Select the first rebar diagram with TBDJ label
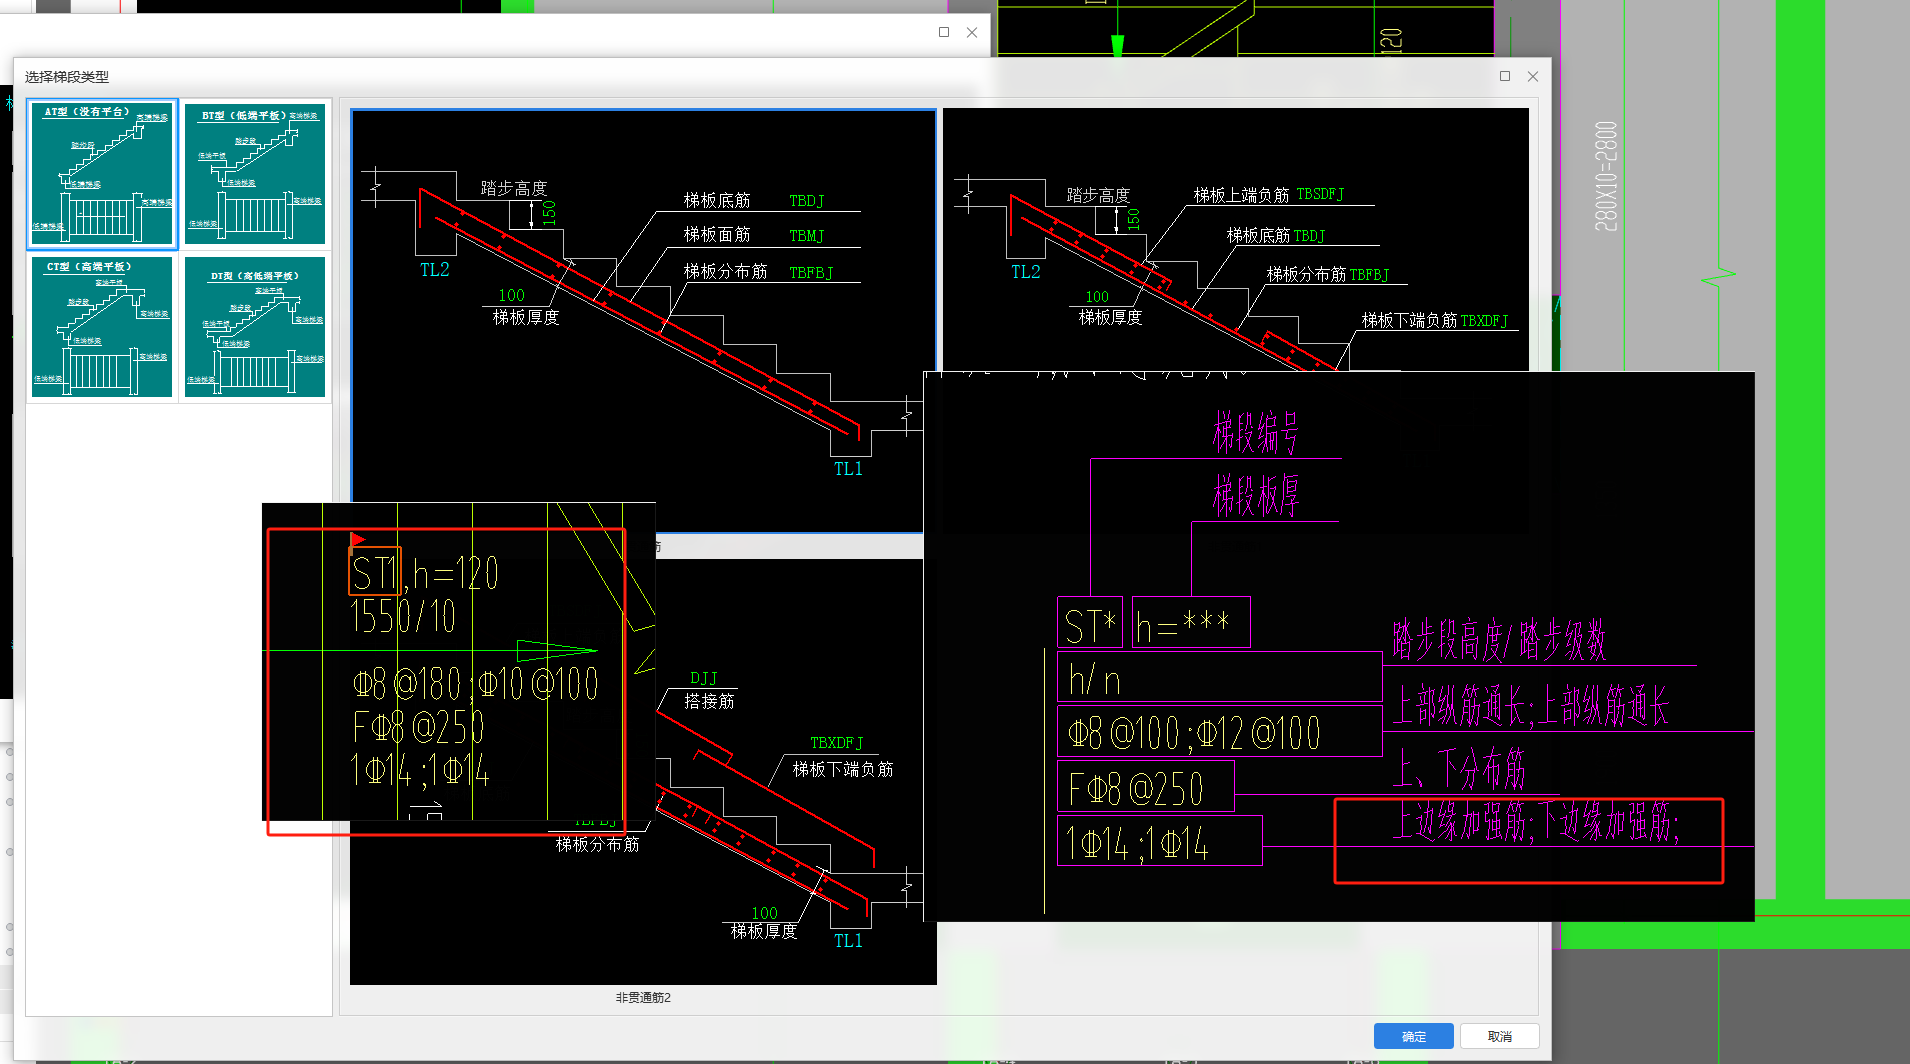The height and width of the screenshot is (1064, 1910). [x=643, y=320]
